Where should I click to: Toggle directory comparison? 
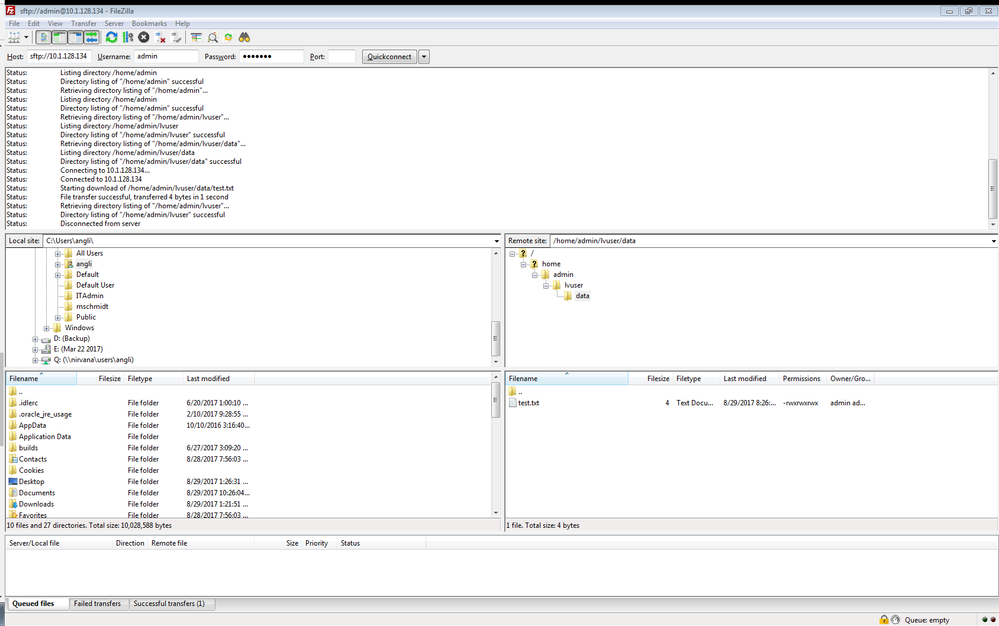point(213,38)
